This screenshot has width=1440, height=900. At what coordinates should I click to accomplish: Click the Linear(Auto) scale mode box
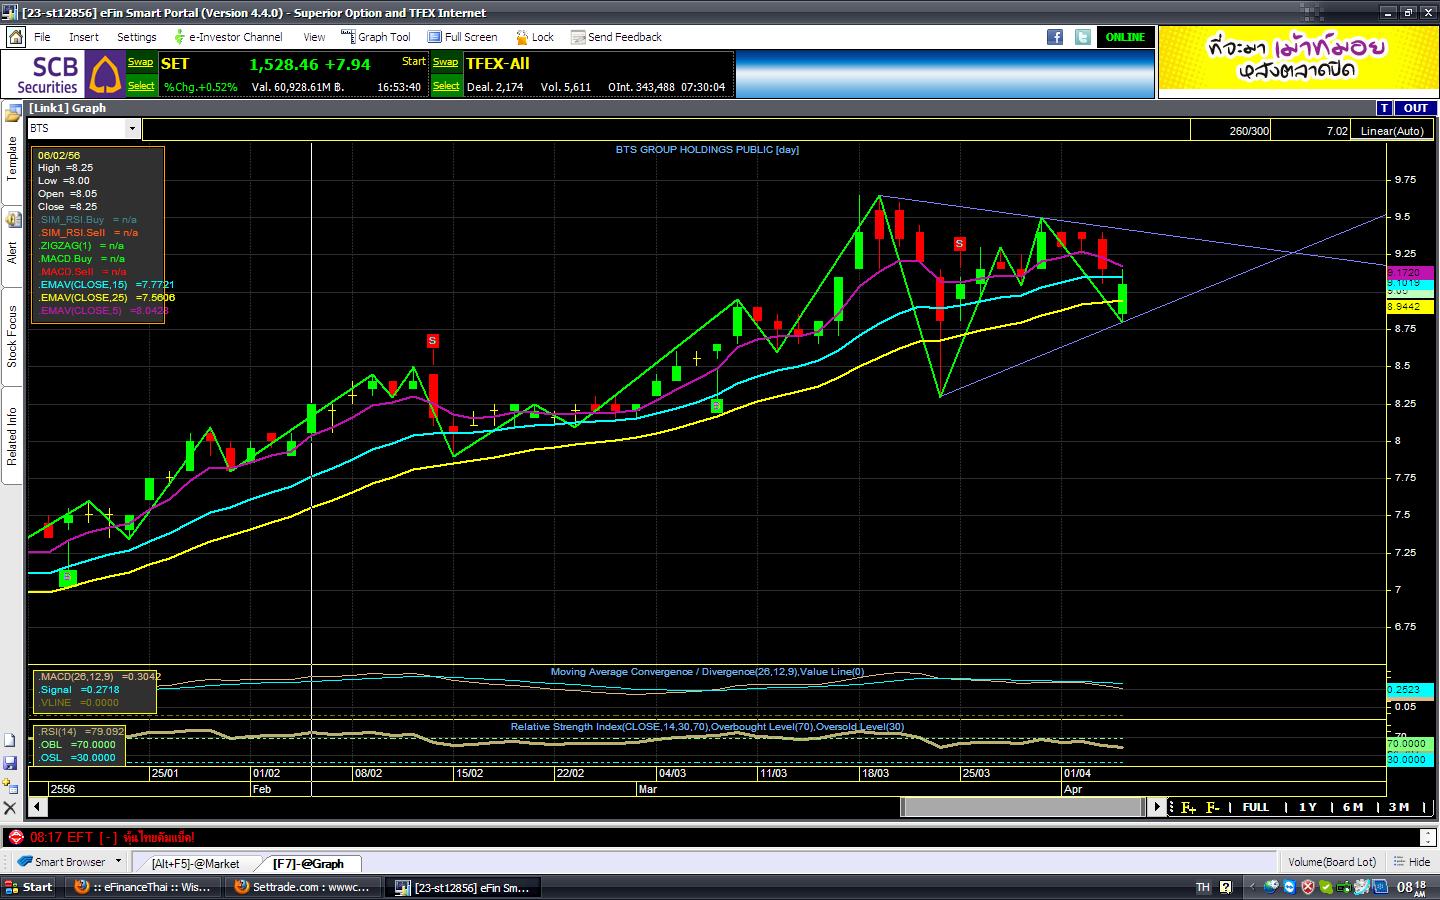pyautogui.click(x=1392, y=130)
